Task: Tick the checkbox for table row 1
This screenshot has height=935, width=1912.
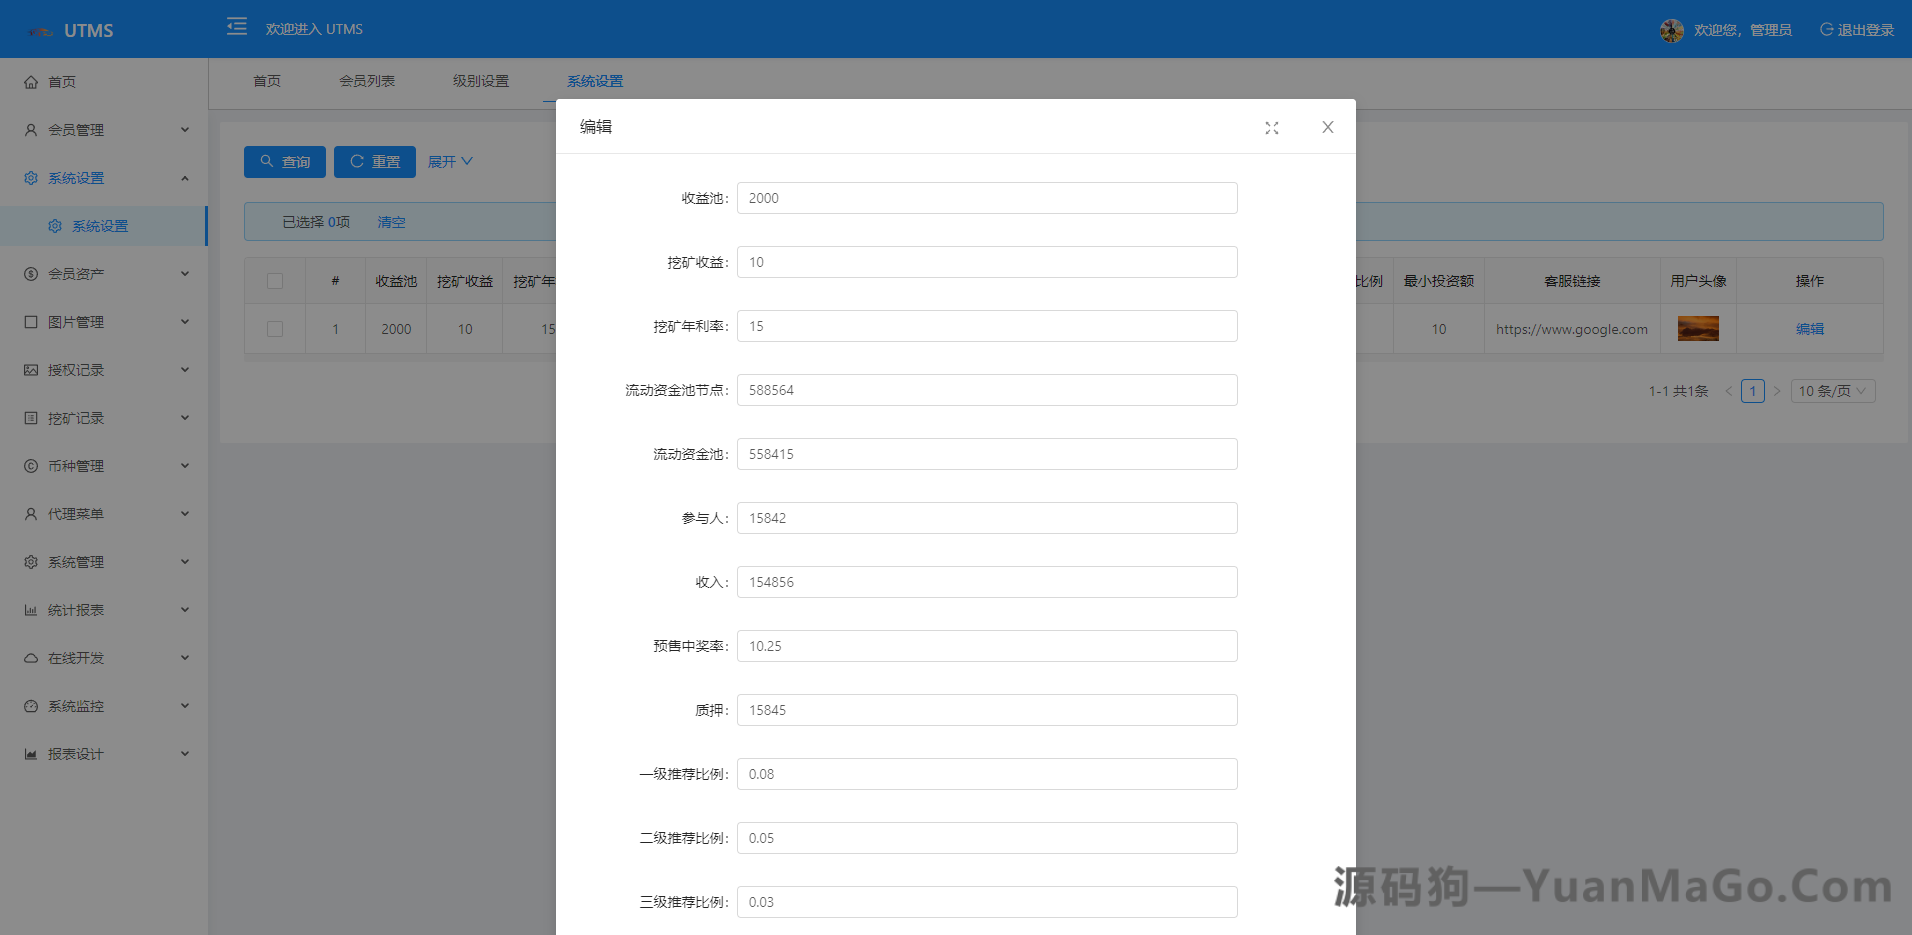Action: (x=275, y=328)
